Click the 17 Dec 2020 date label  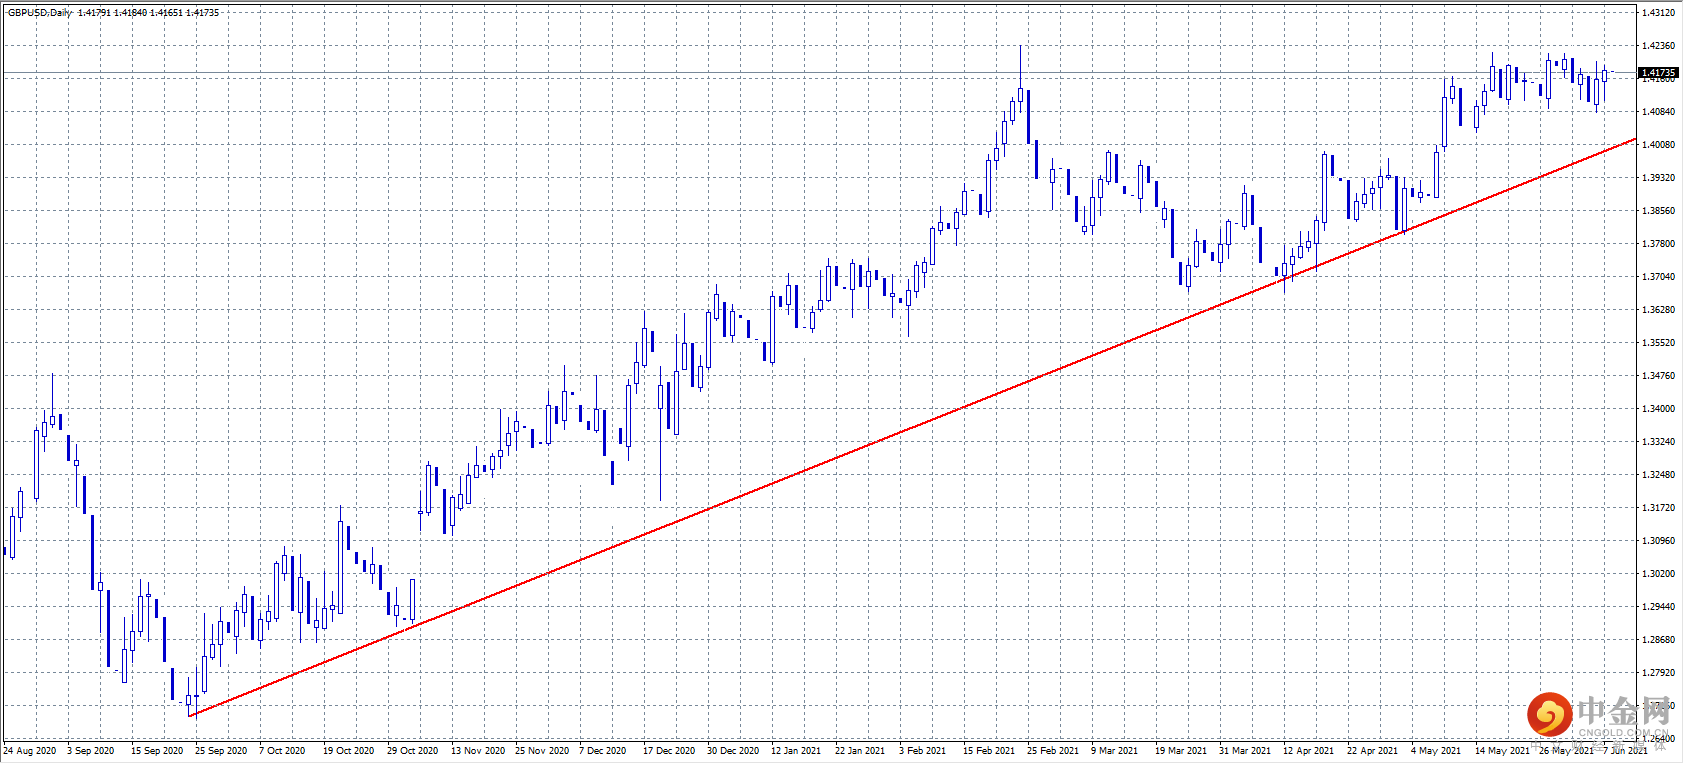[x=669, y=751]
